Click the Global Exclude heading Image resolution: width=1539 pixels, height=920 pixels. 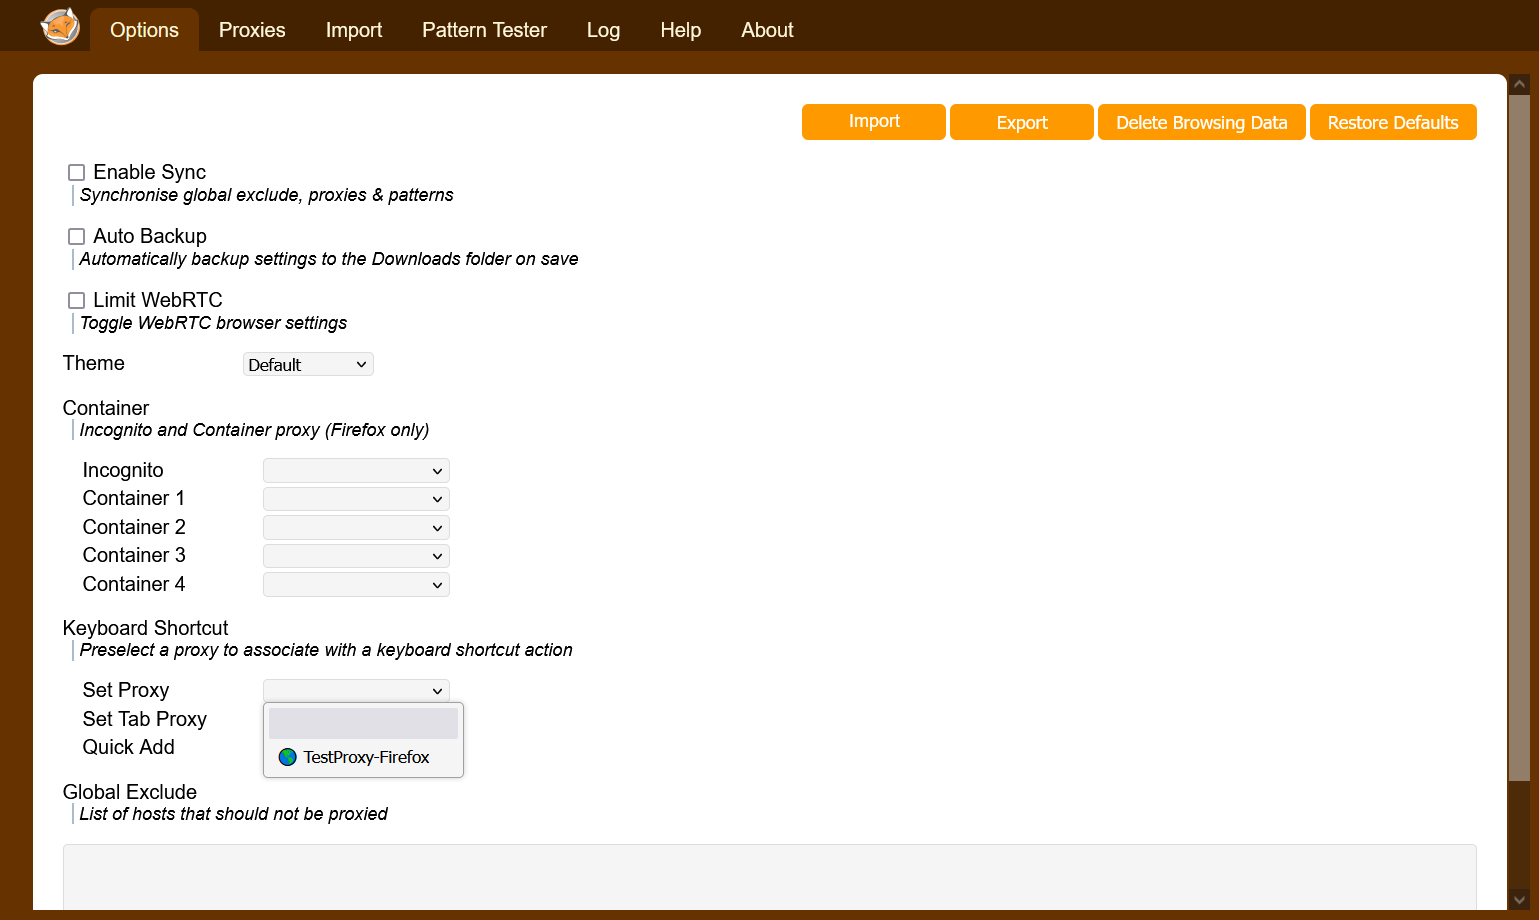point(130,792)
